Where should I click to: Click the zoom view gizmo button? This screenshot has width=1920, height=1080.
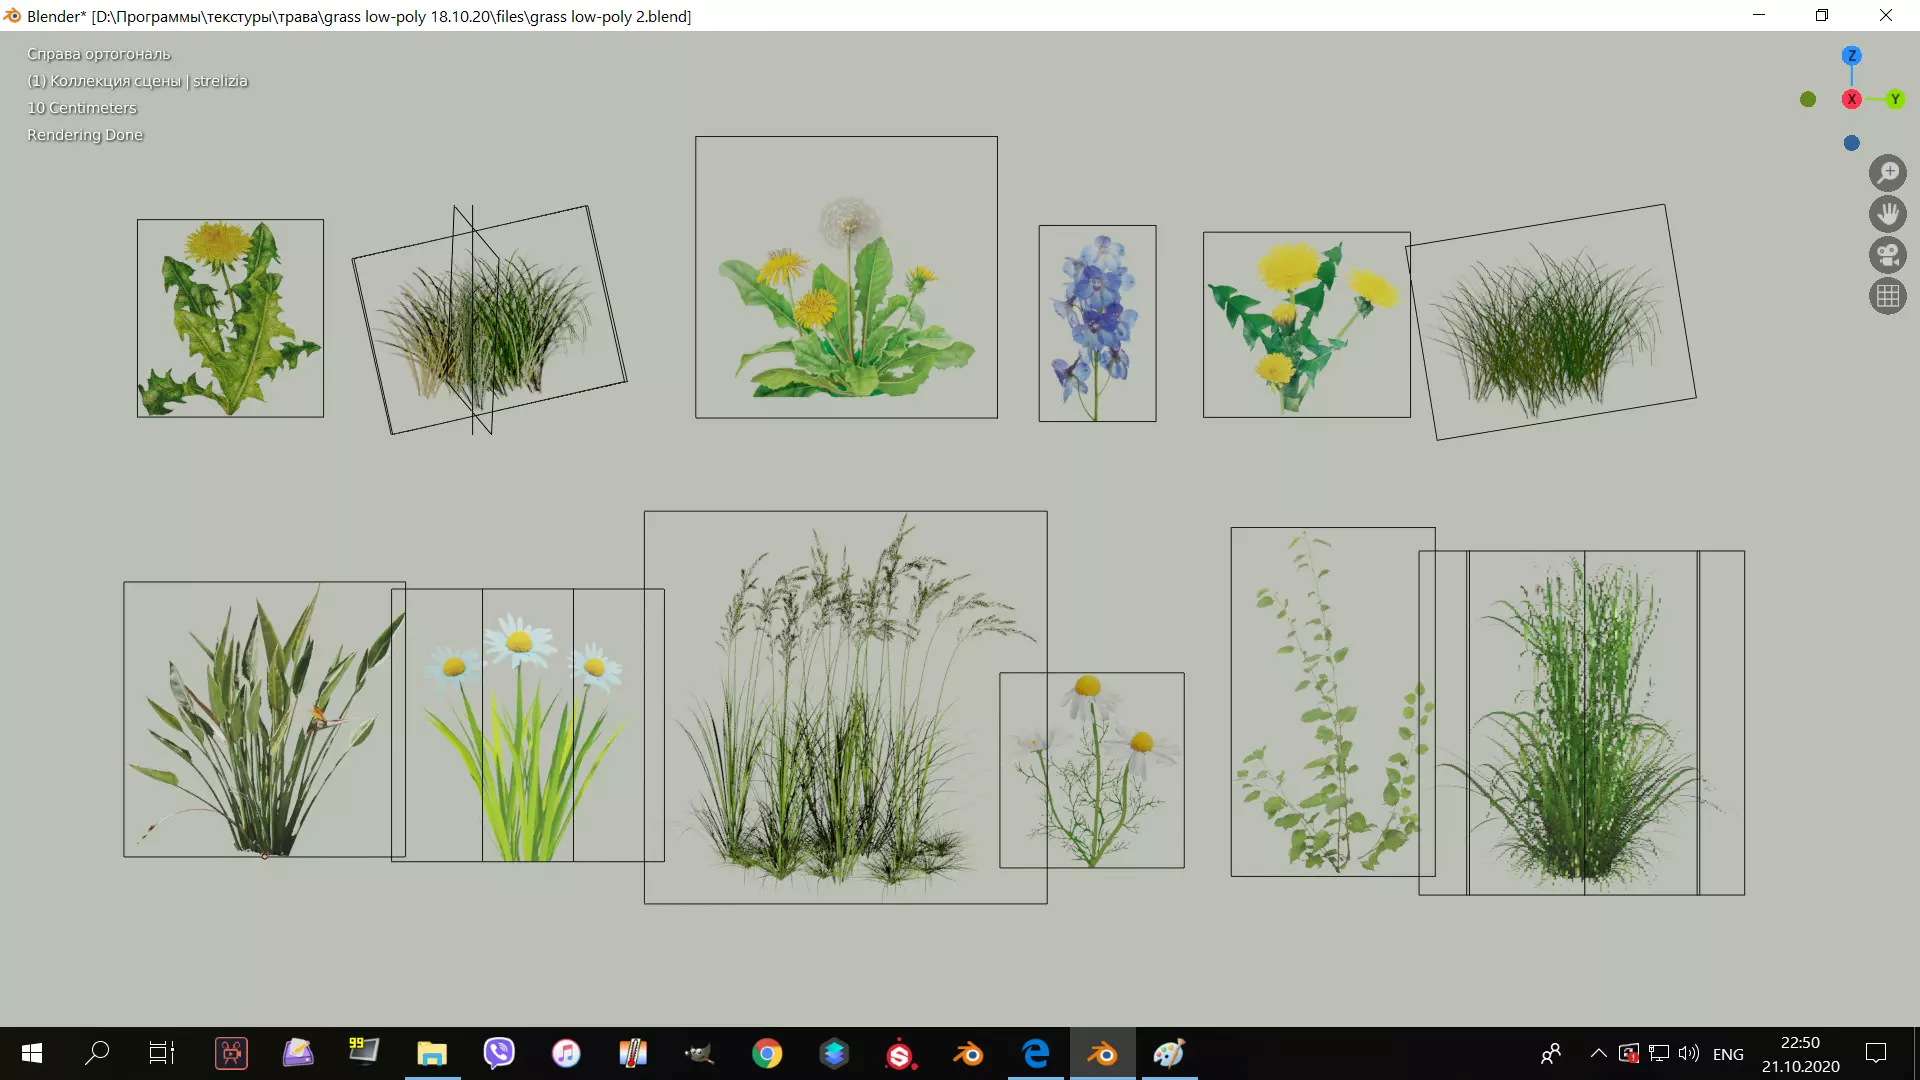click(x=1887, y=173)
